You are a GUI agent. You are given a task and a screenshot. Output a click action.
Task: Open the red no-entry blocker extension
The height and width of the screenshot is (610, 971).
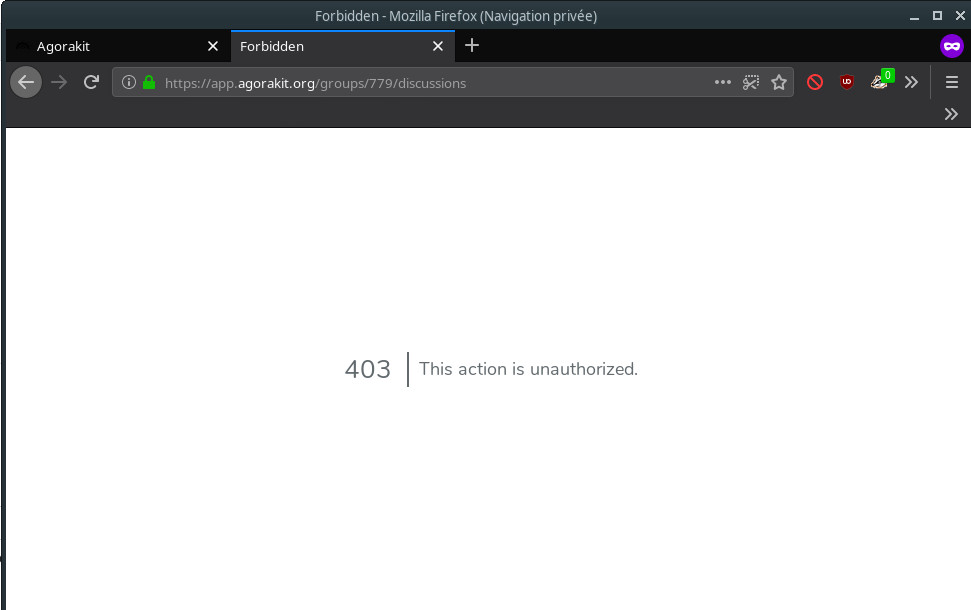pyautogui.click(x=815, y=83)
